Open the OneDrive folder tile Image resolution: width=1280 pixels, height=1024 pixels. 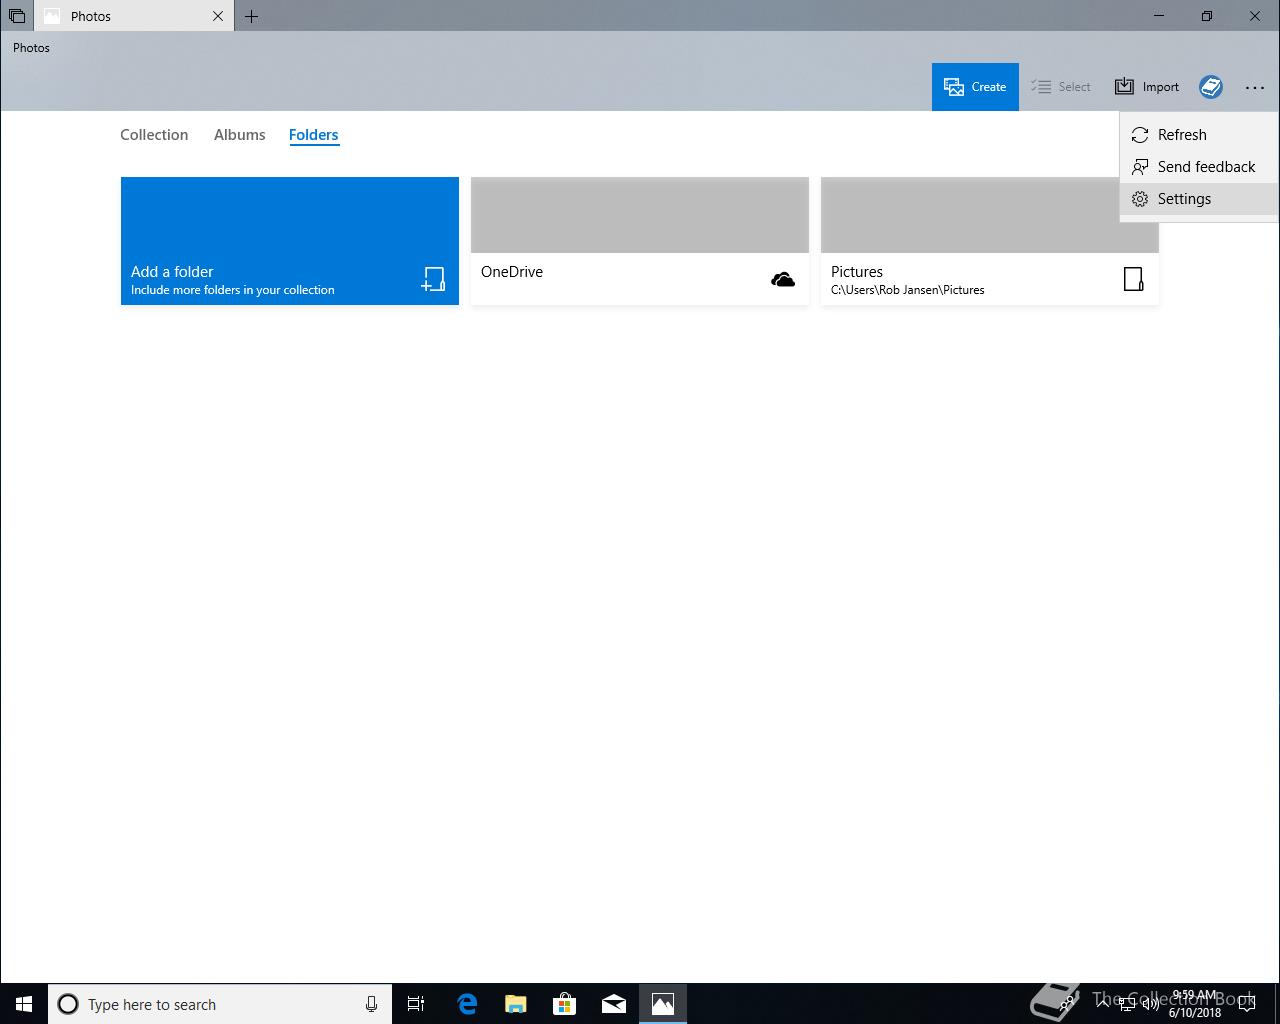640,241
